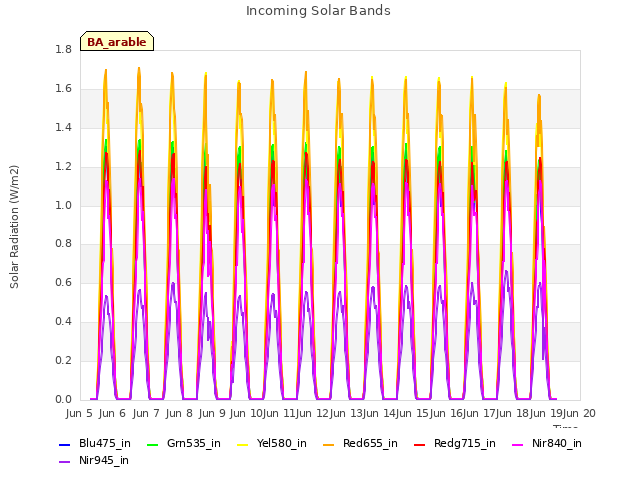Click the 1.4 y-axis tick label
The width and height of the screenshot is (640, 480).
63,128
